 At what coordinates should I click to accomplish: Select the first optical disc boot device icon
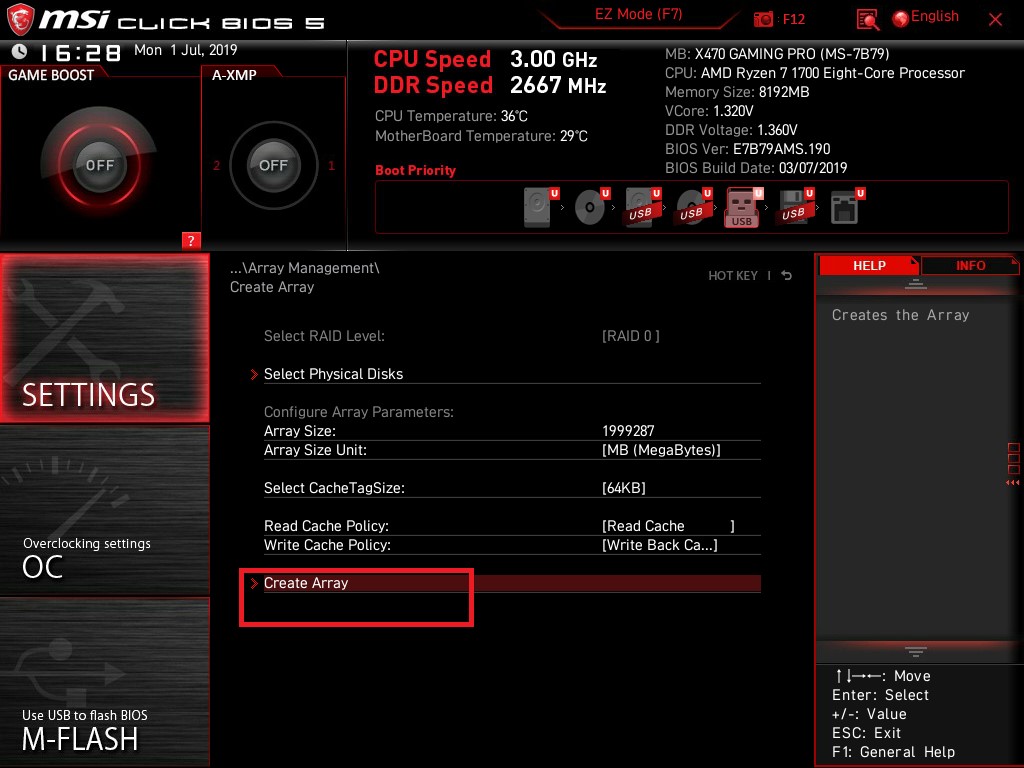(590, 208)
